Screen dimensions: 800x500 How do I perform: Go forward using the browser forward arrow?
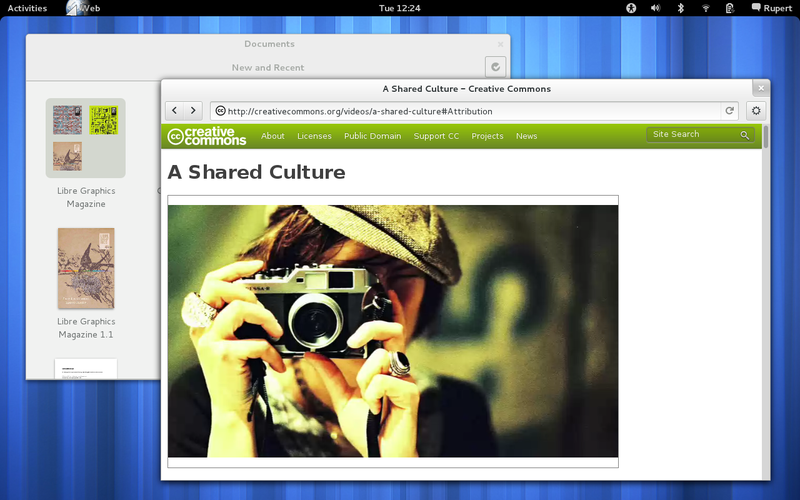[194, 111]
